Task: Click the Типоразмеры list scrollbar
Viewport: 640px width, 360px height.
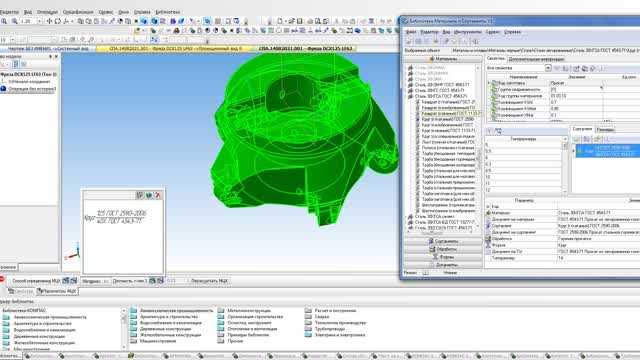Action: click(x=565, y=165)
